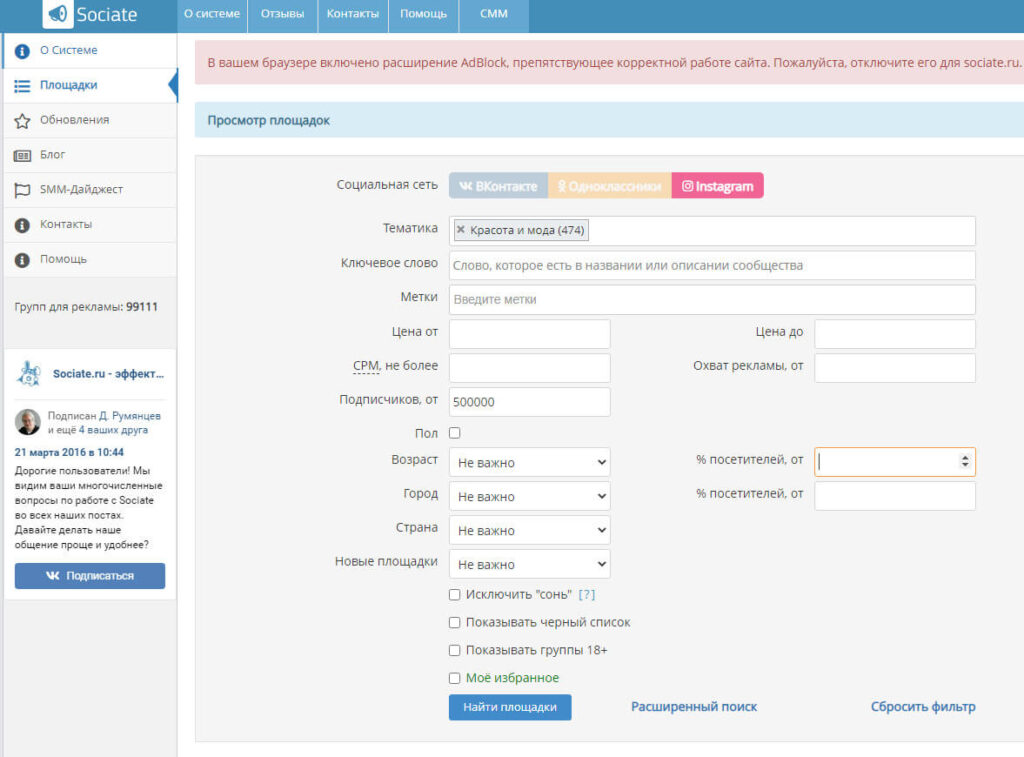Focus the Ключевое слово input field
Screen dimensions: 1024x757
coord(711,266)
